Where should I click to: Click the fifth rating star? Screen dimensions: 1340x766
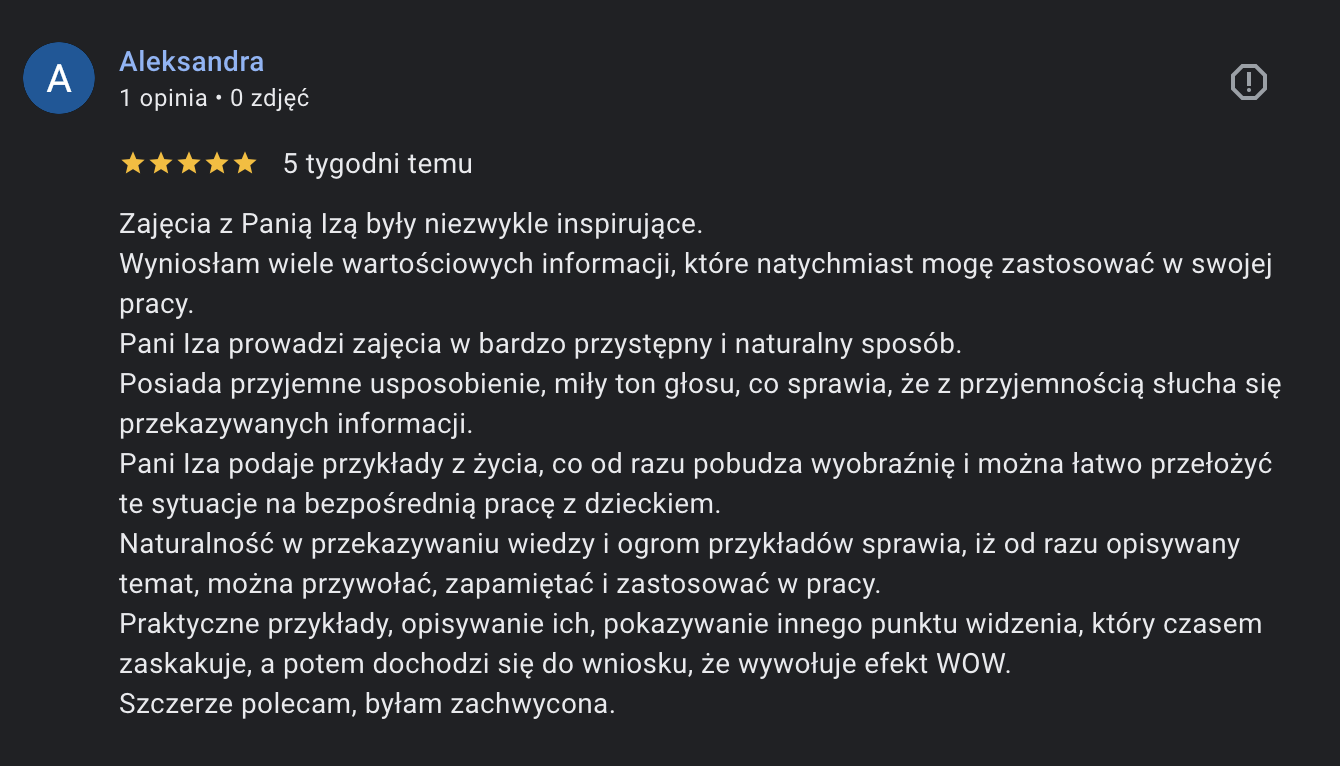tap(244, 164)
